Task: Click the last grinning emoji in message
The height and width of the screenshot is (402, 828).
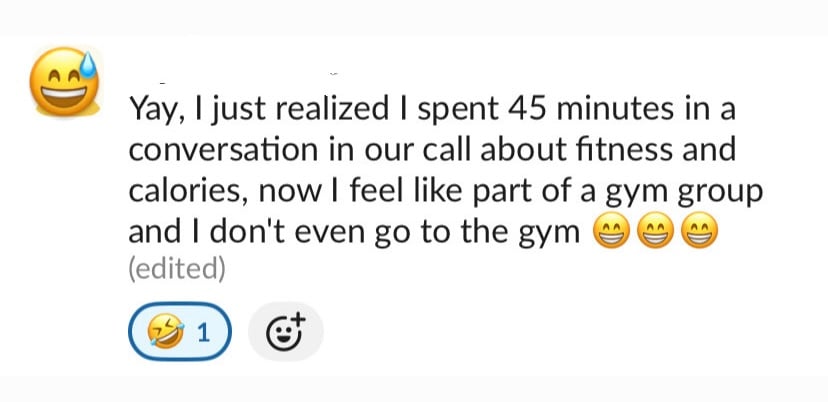Action: pyautogui.click(x=700, y=233)
